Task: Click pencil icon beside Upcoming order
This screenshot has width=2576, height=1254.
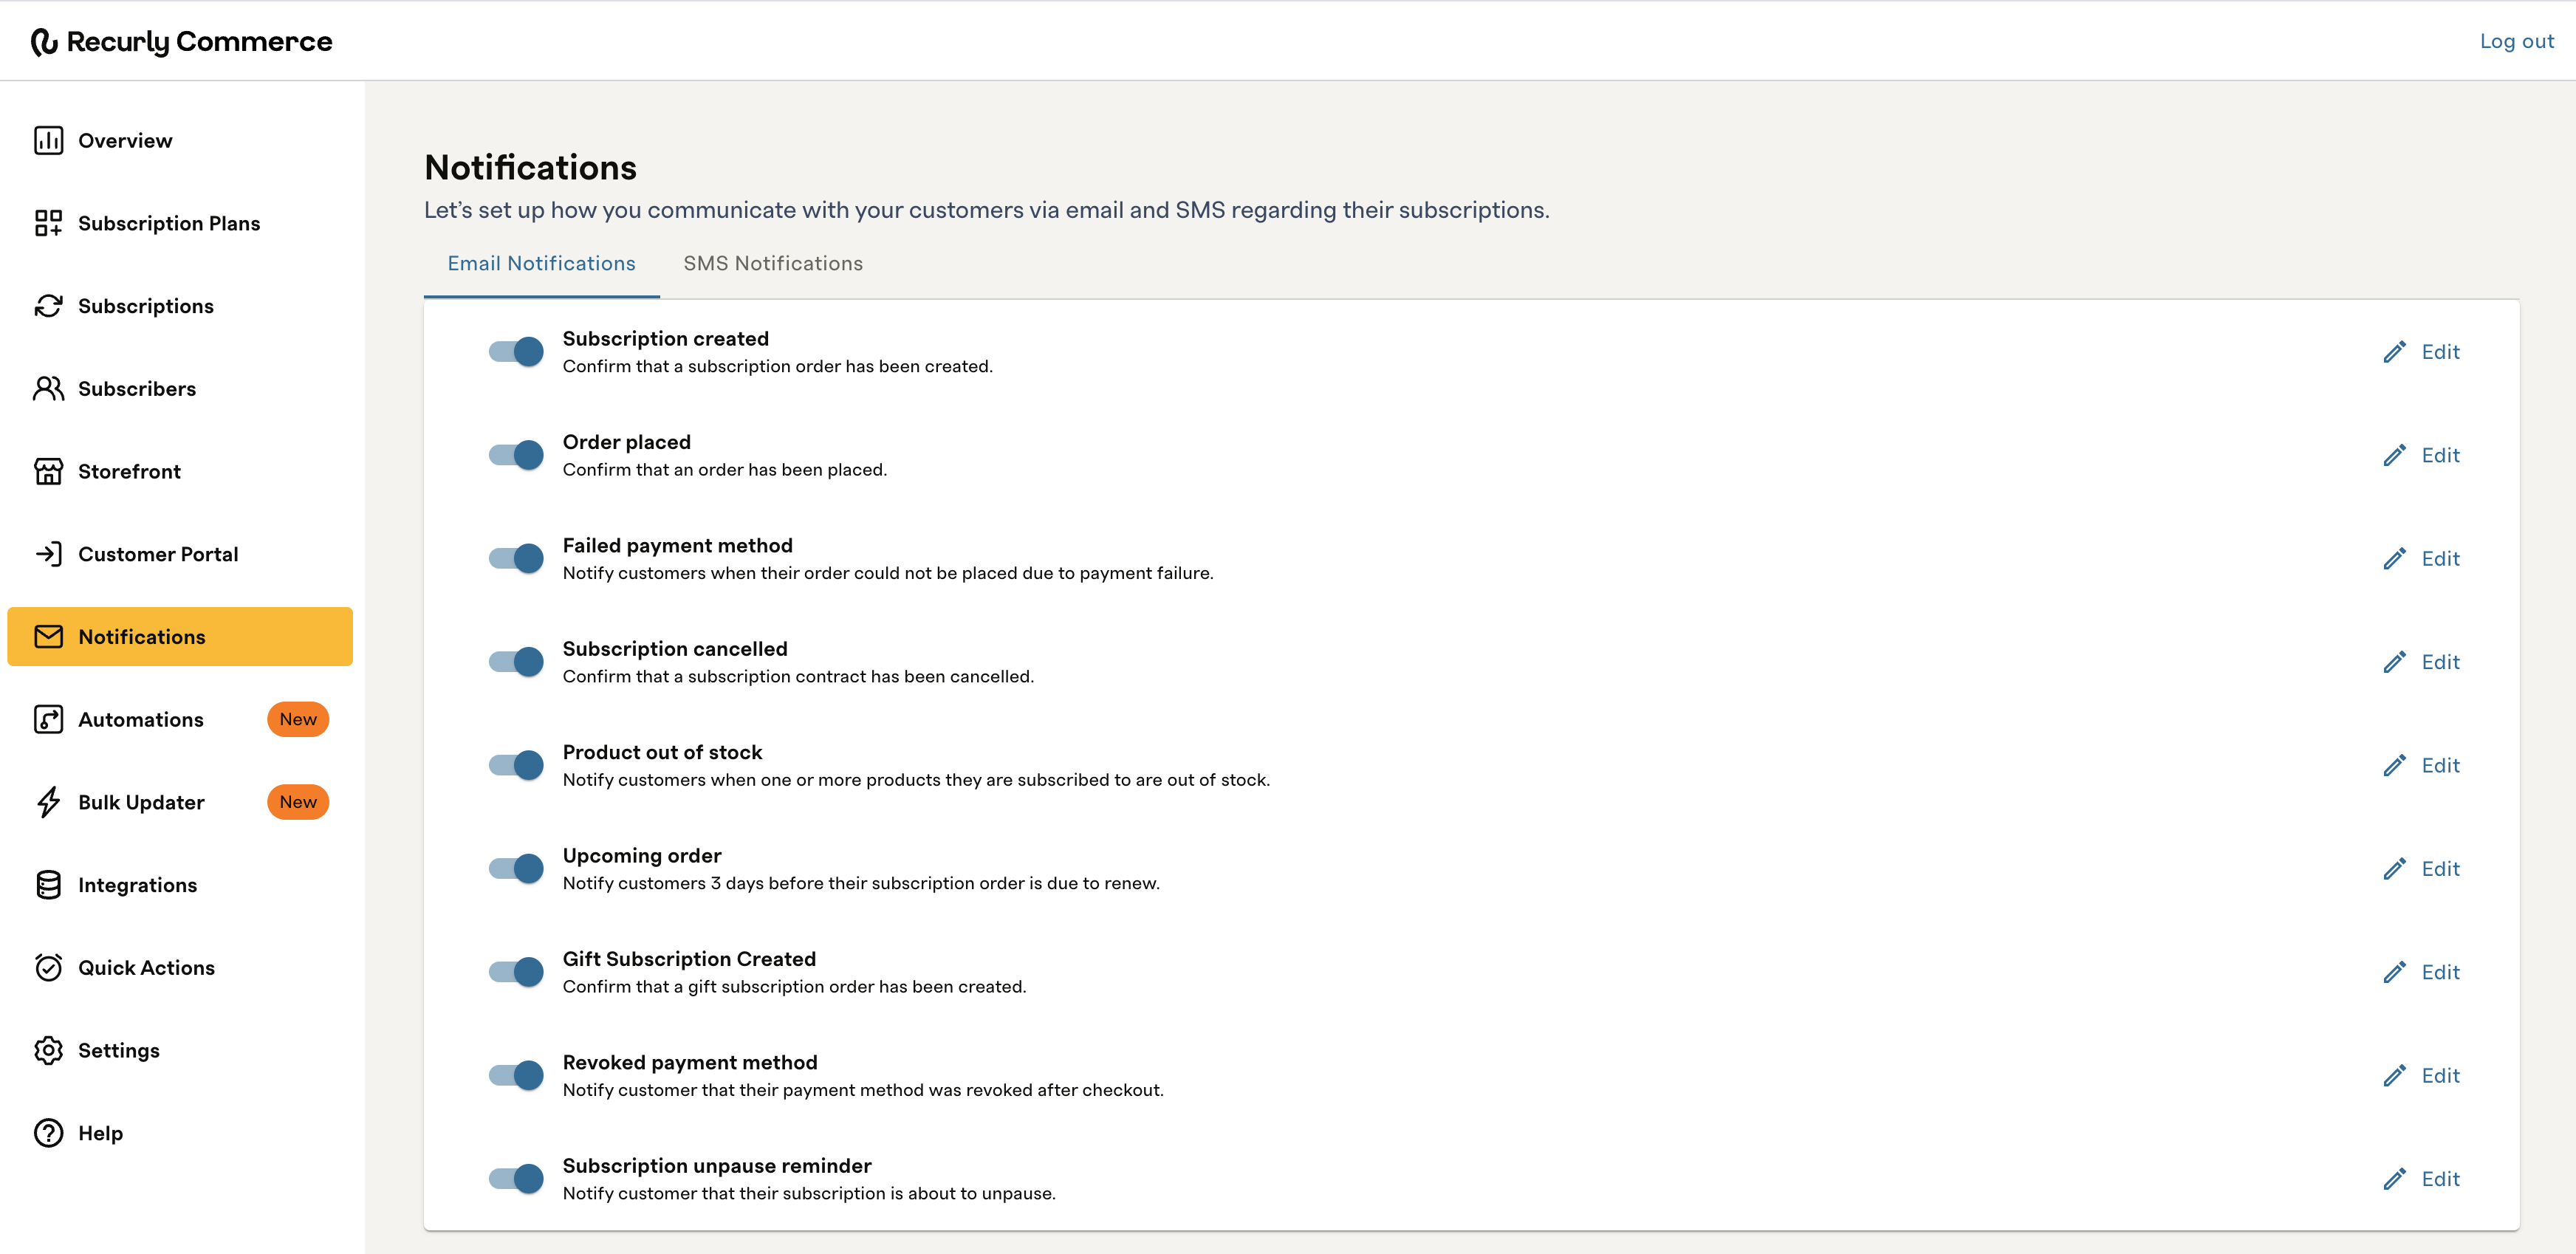Action: [x=2394, y=869]
